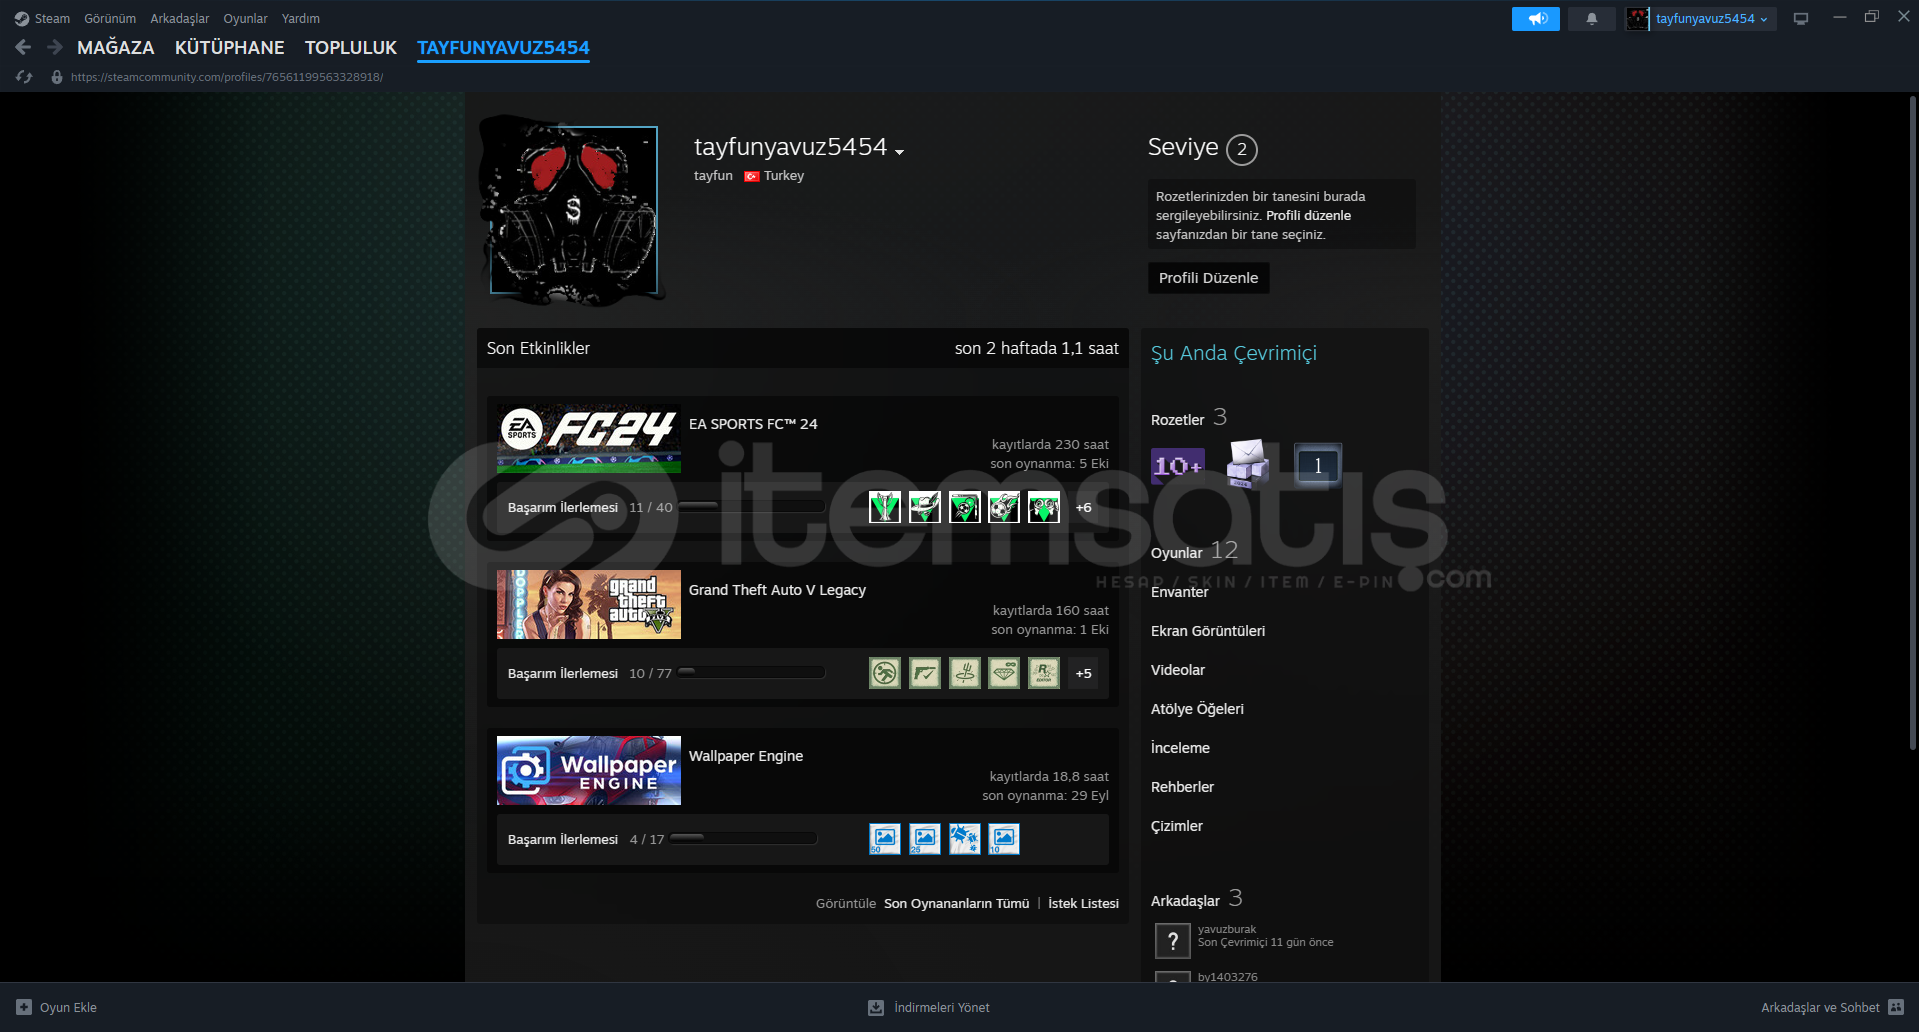Open the İstek Listesi link

pyautogui.click(x=1084, y=903)
